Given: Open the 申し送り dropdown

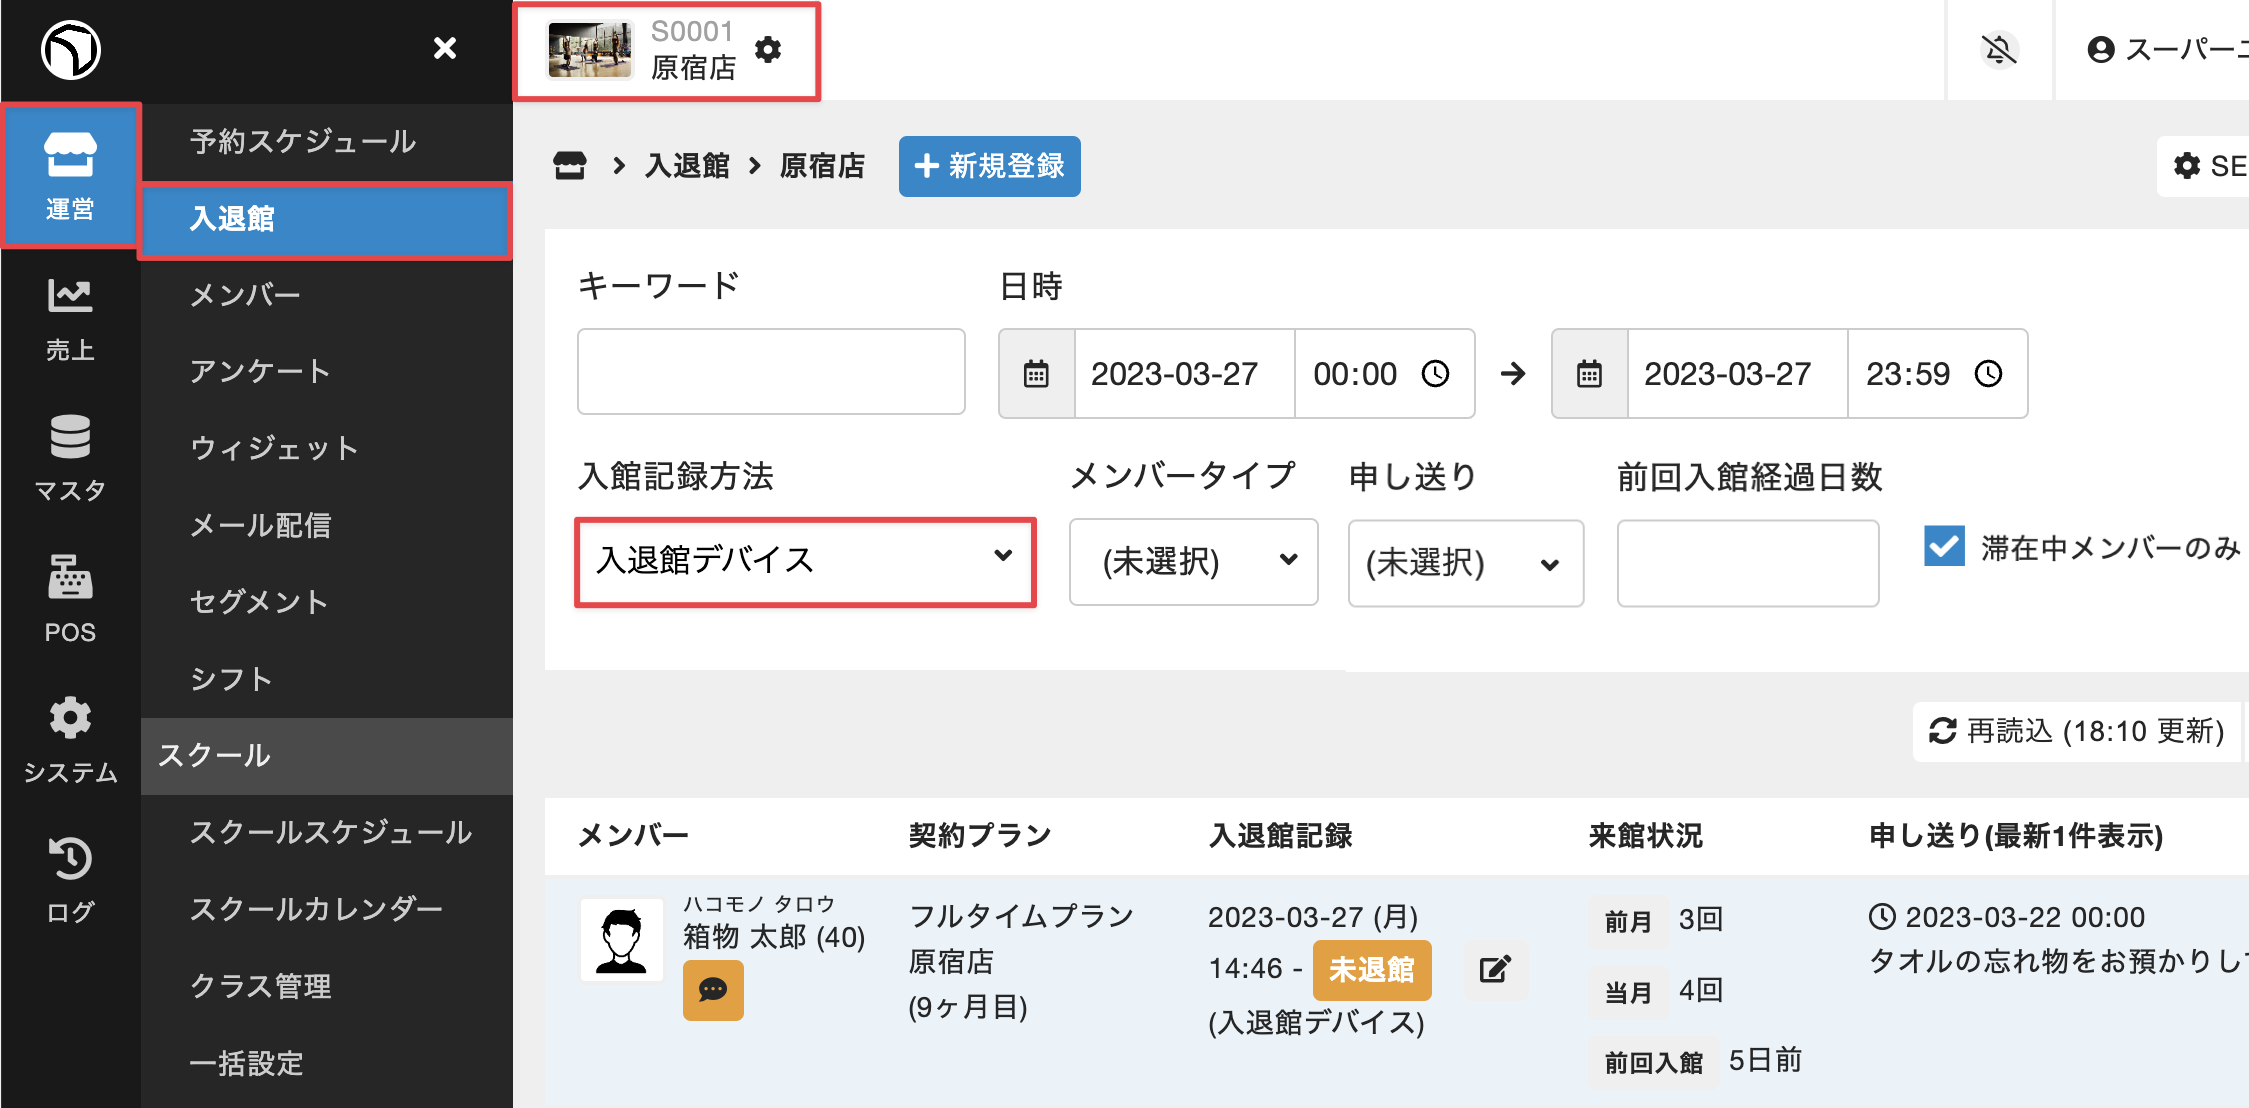Looking at the screenshot, I should tap(1465, 563).
